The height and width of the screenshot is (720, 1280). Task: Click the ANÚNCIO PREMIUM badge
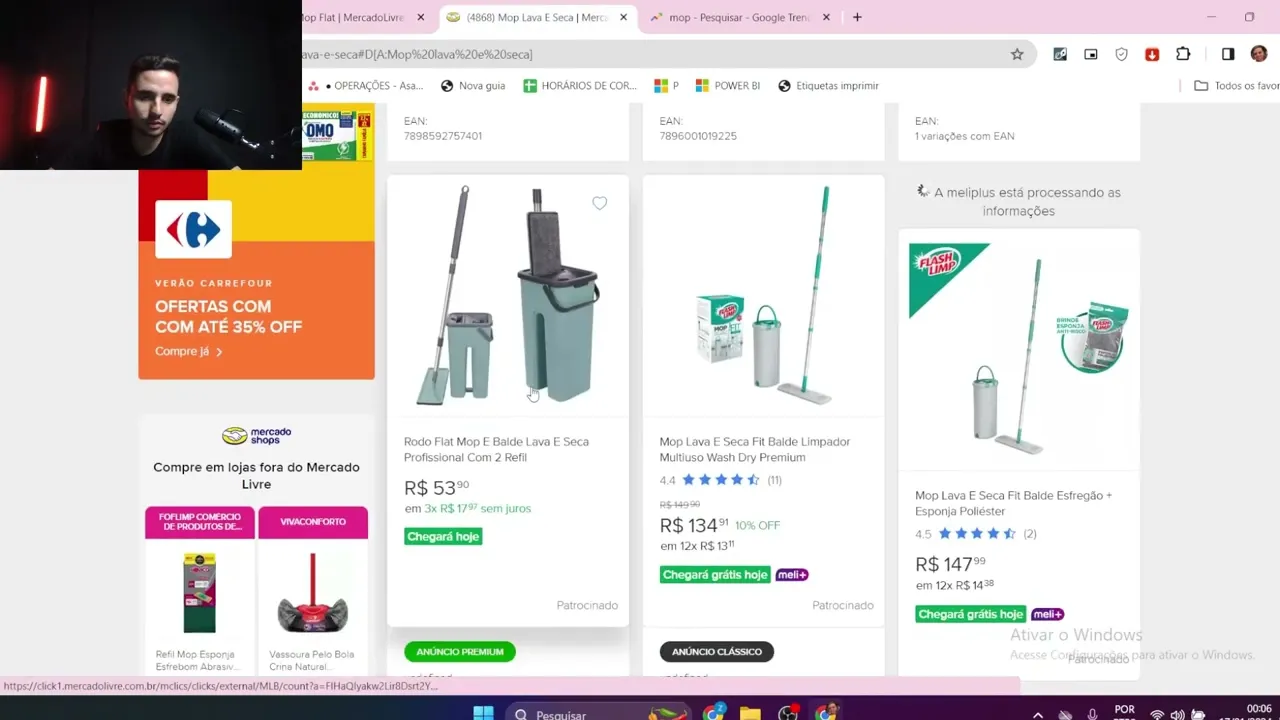pos(460,652)
